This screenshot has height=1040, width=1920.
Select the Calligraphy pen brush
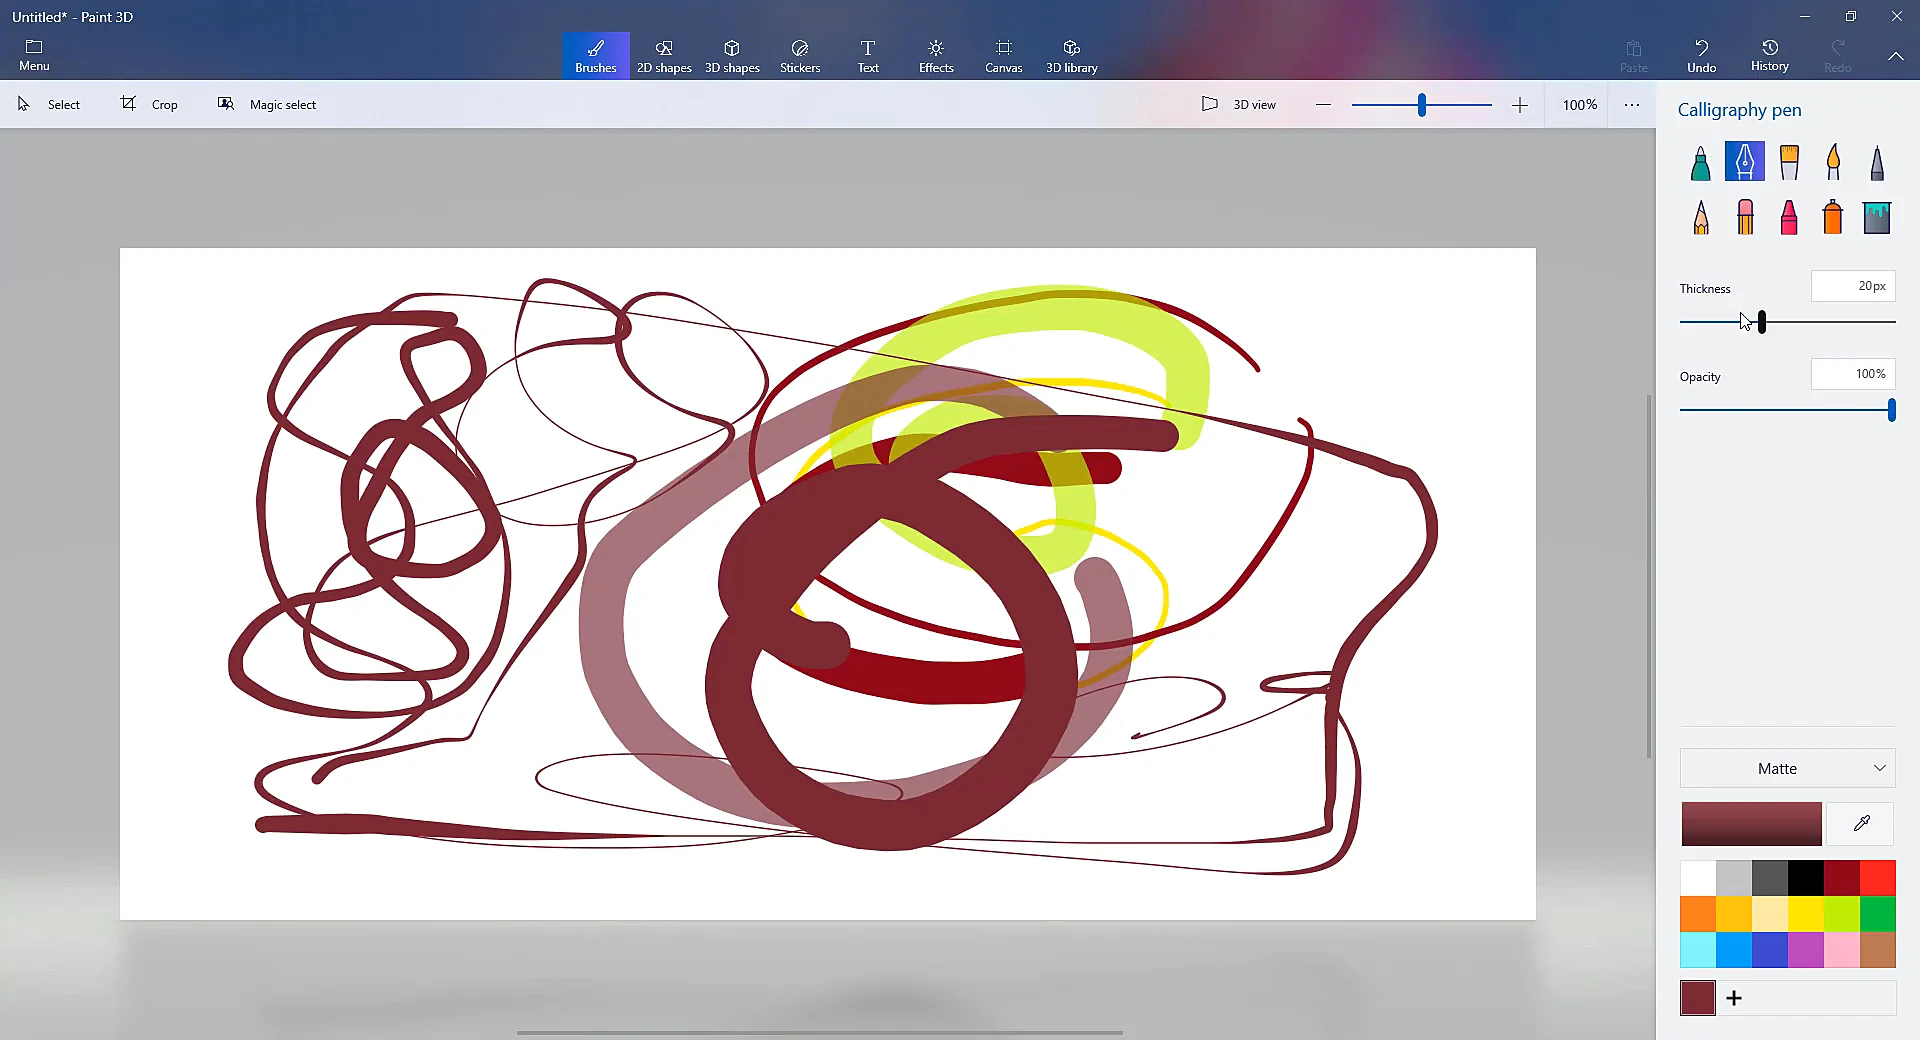(x=1744, y=162)
